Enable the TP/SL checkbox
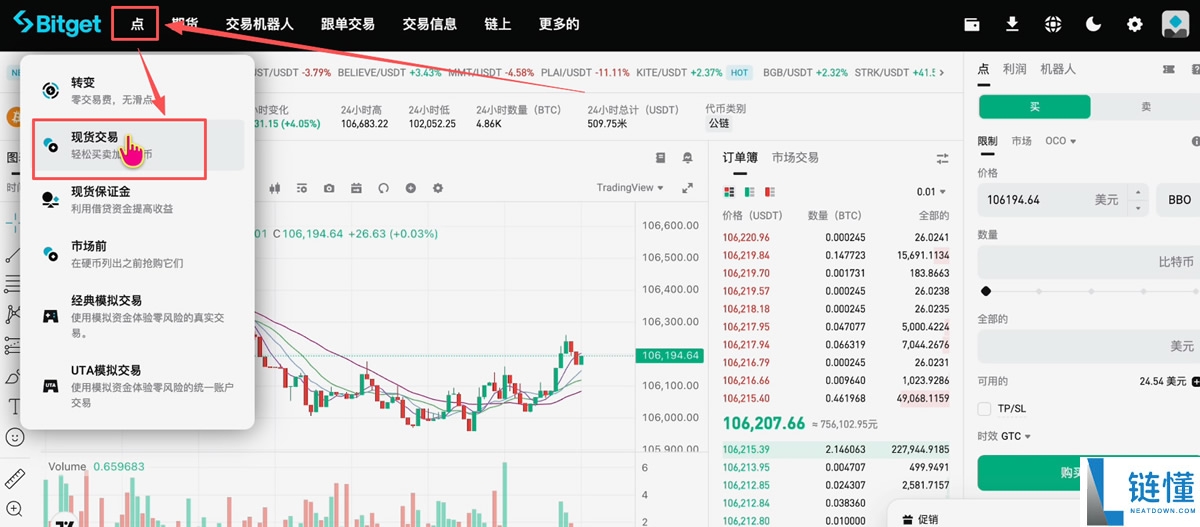Screen dimensions: 1200x527 (984, 409)
